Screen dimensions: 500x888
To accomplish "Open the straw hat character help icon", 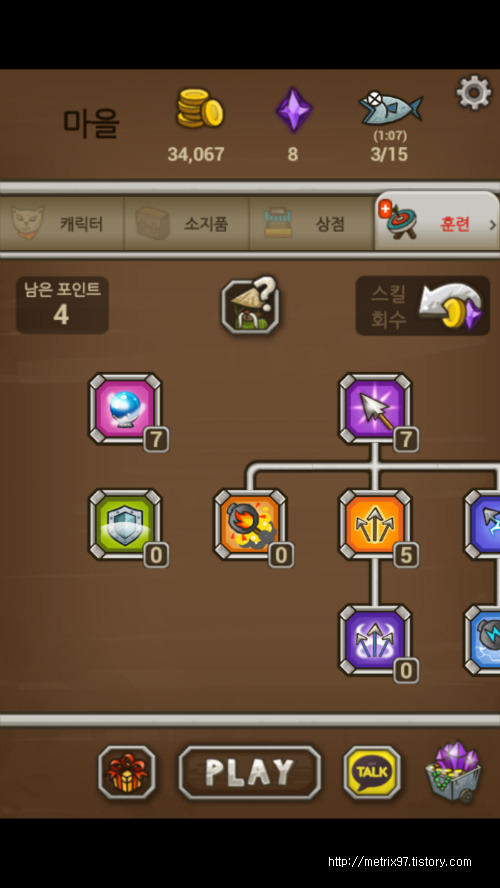I will click(x=250, y=305).
